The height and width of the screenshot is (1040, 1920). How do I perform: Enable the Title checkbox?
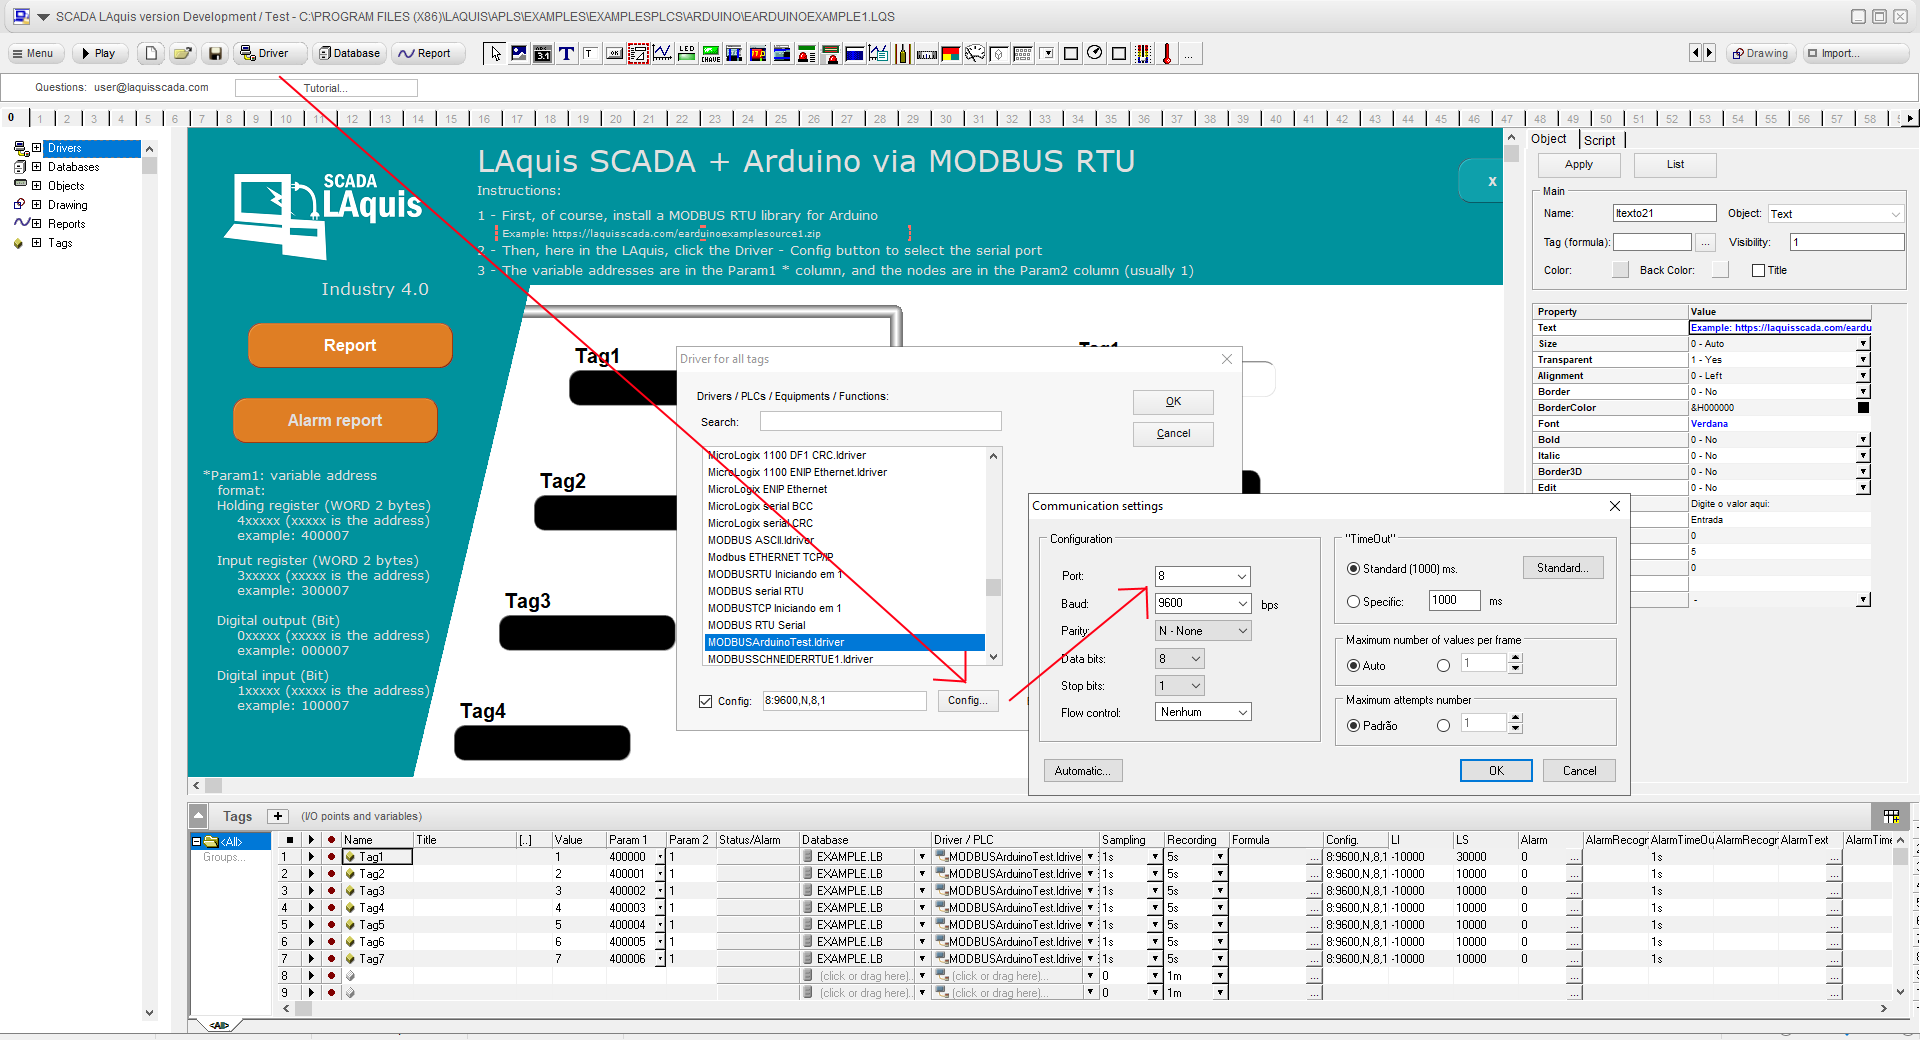click(x=1758, y=270)
